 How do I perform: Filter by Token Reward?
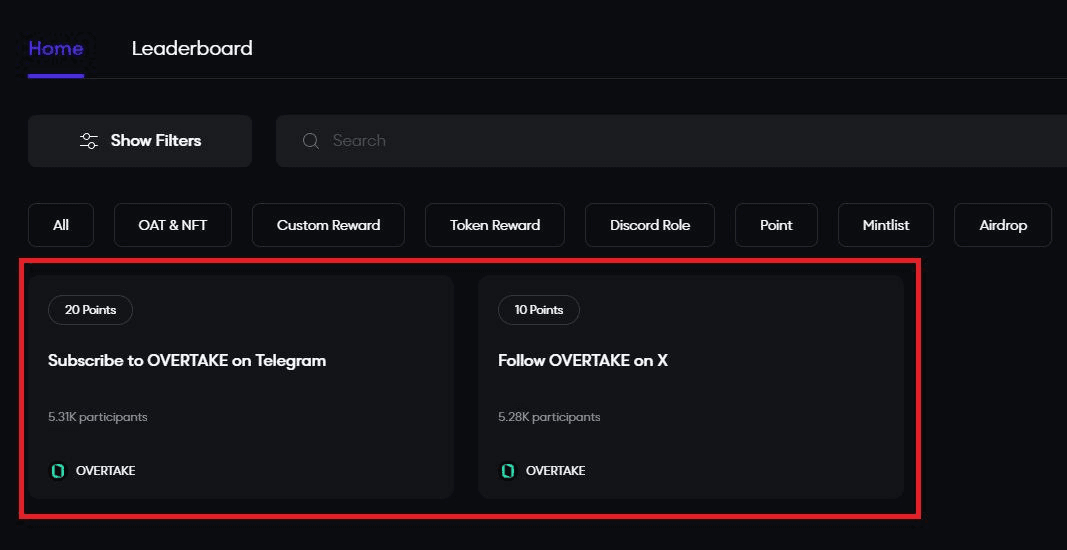(495, 225)
